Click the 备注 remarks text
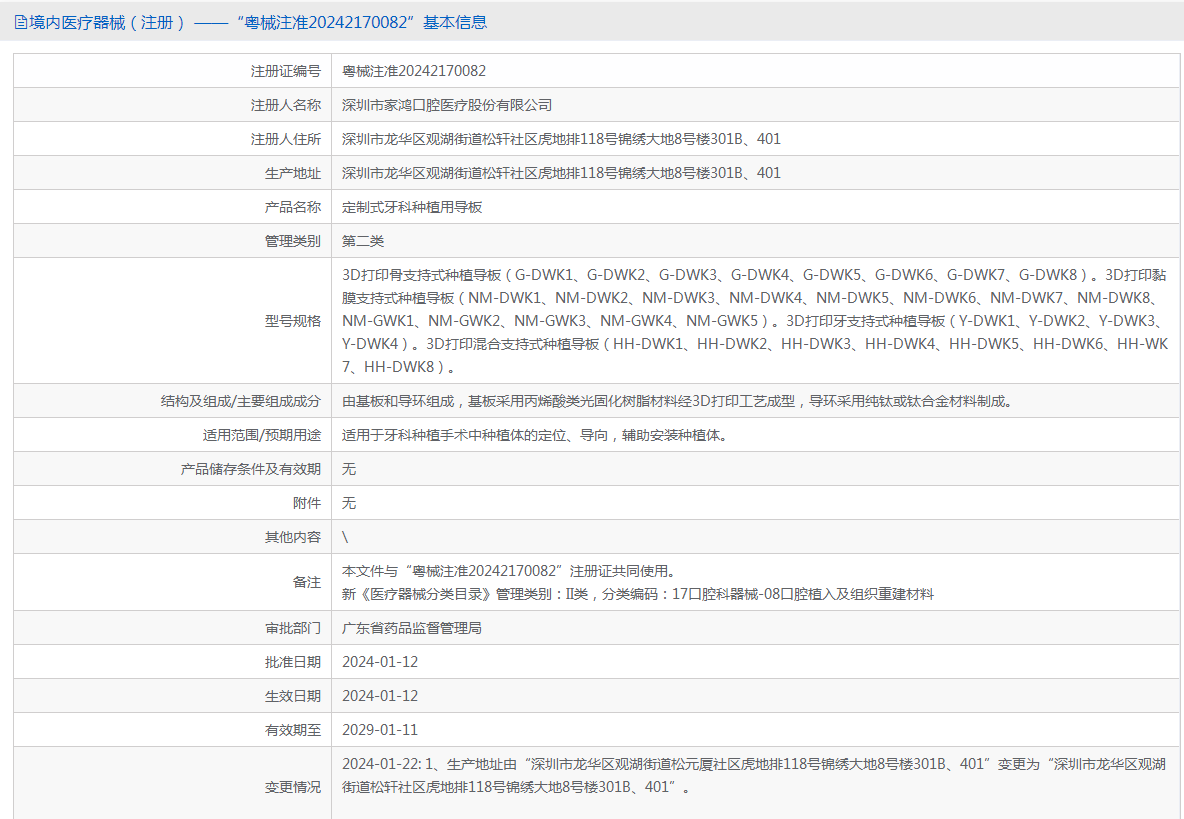Viewport: 1184px width, 819px height. click(x=637, y=582)
